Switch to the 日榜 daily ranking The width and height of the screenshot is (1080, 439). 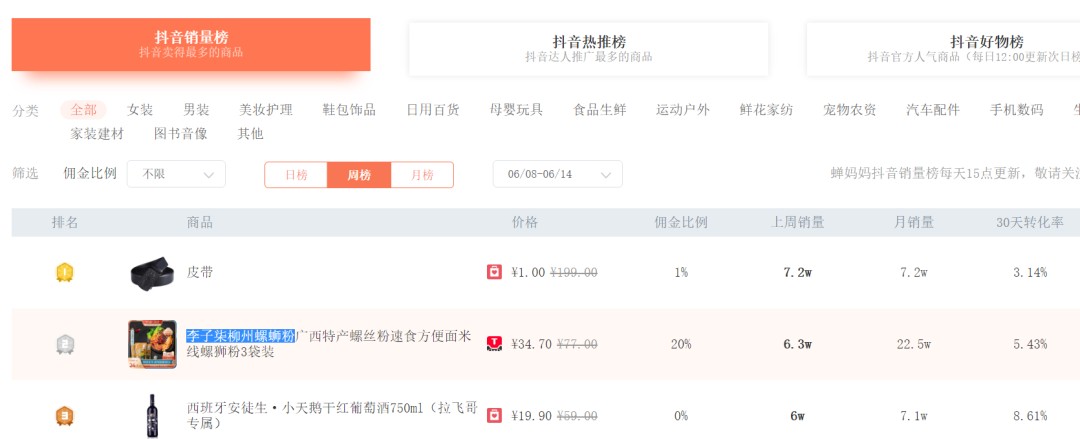(296, 175)
